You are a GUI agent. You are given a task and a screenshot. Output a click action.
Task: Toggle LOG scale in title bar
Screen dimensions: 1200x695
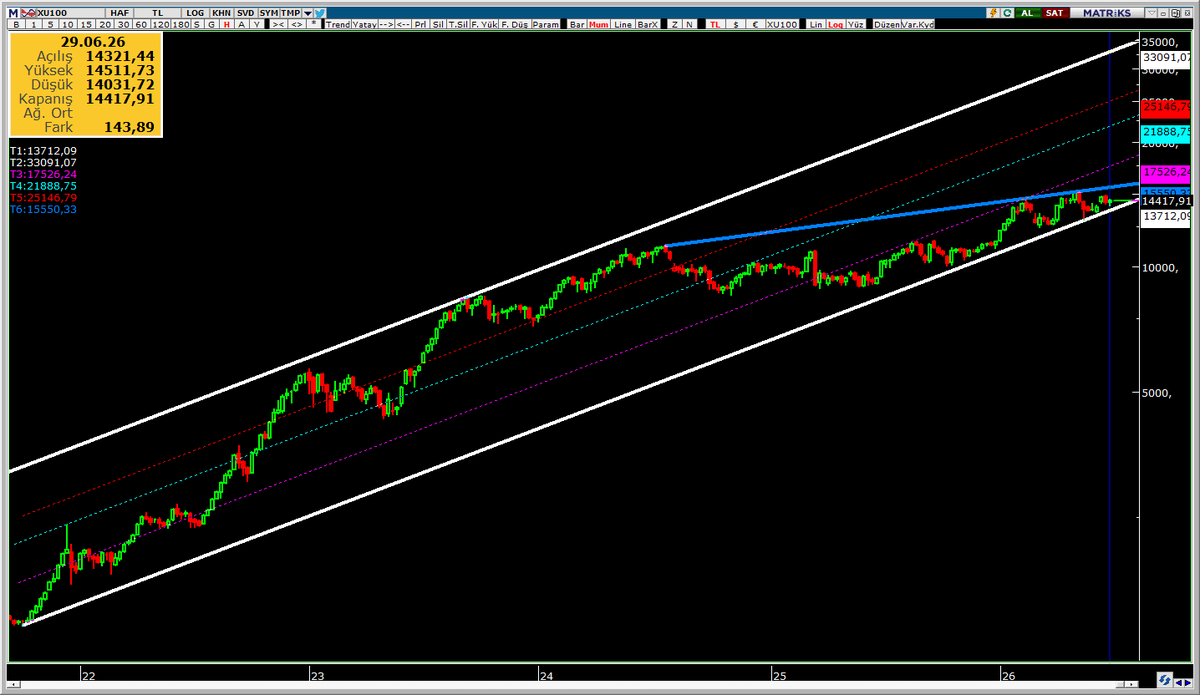point(195,12)
